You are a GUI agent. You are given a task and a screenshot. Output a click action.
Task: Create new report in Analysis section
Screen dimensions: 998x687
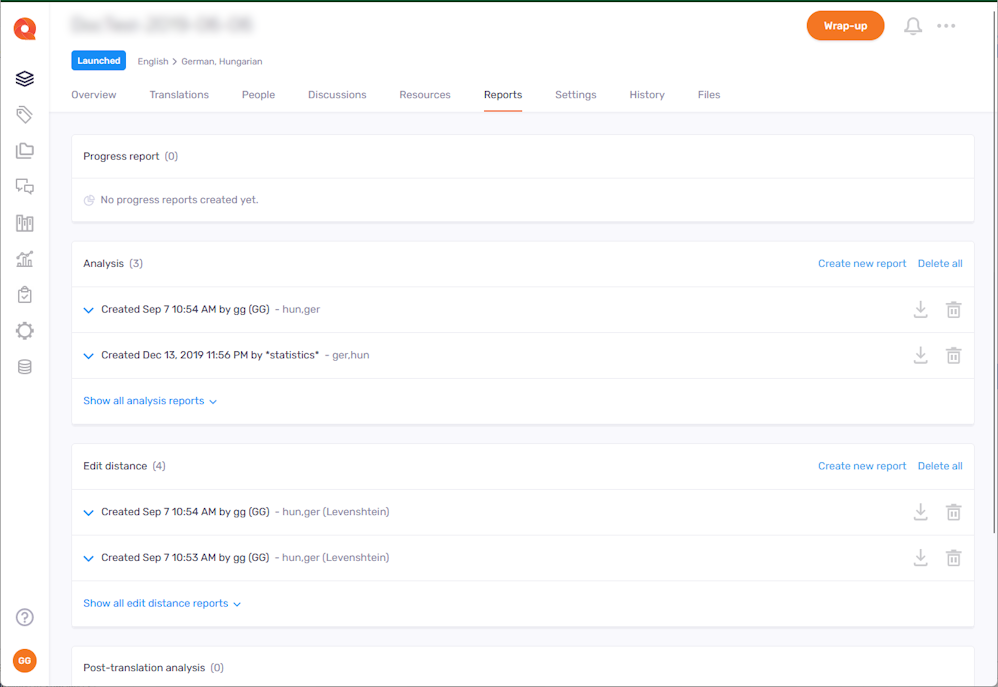[x=861, y=264]
